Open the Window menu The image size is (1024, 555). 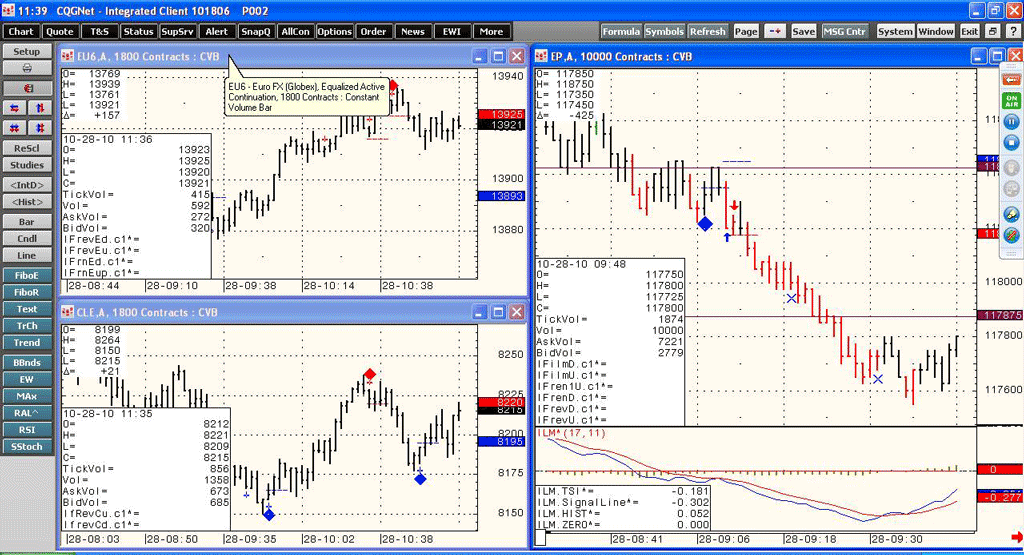pos(936,31)
